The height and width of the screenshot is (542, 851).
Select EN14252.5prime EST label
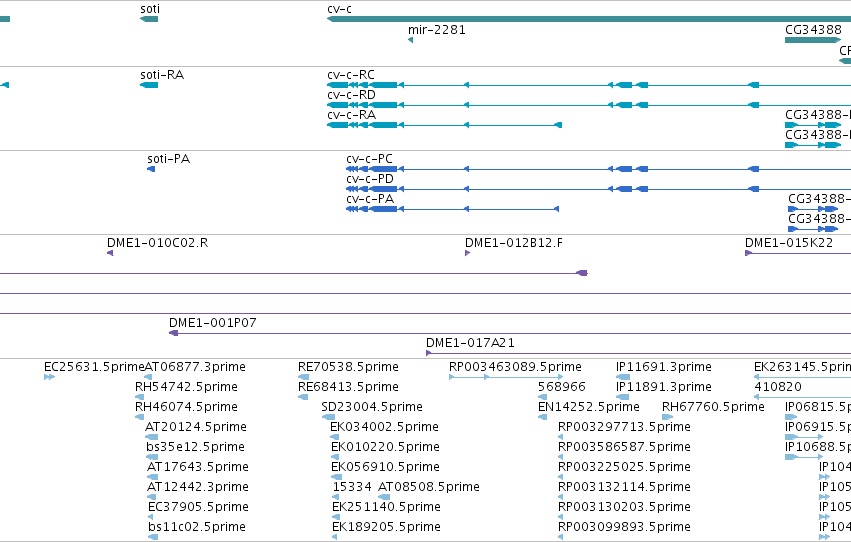pyautogui.click(x=588, y=406)
